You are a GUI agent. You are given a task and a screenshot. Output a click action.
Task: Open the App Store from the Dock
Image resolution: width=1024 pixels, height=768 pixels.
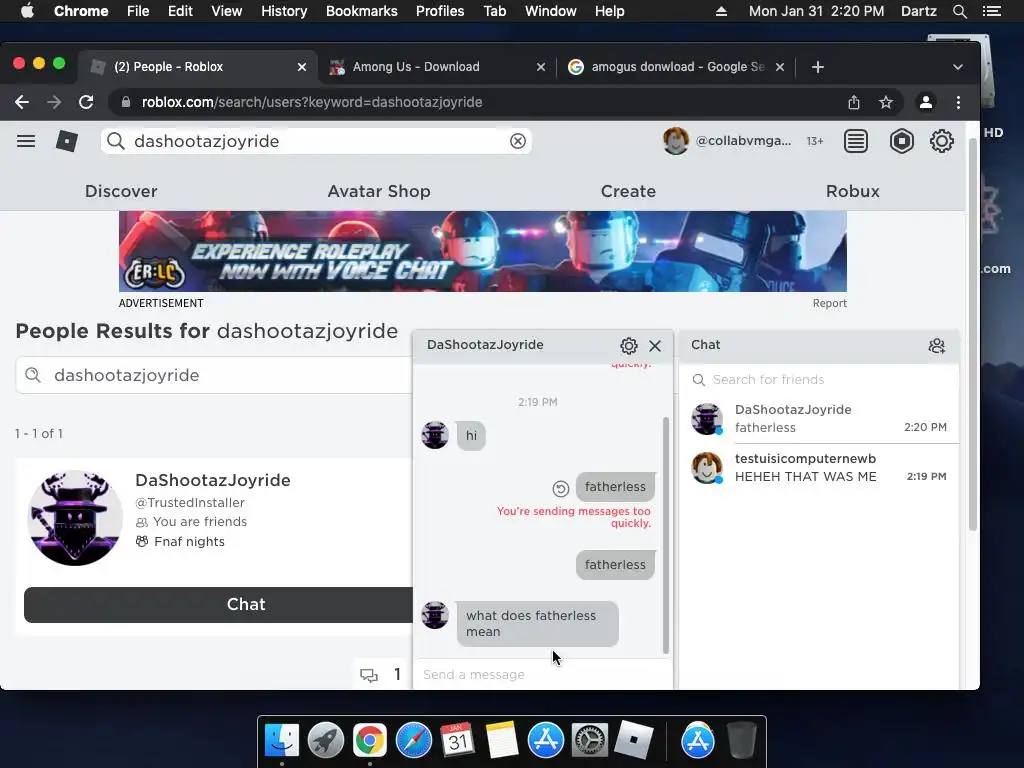546,741
